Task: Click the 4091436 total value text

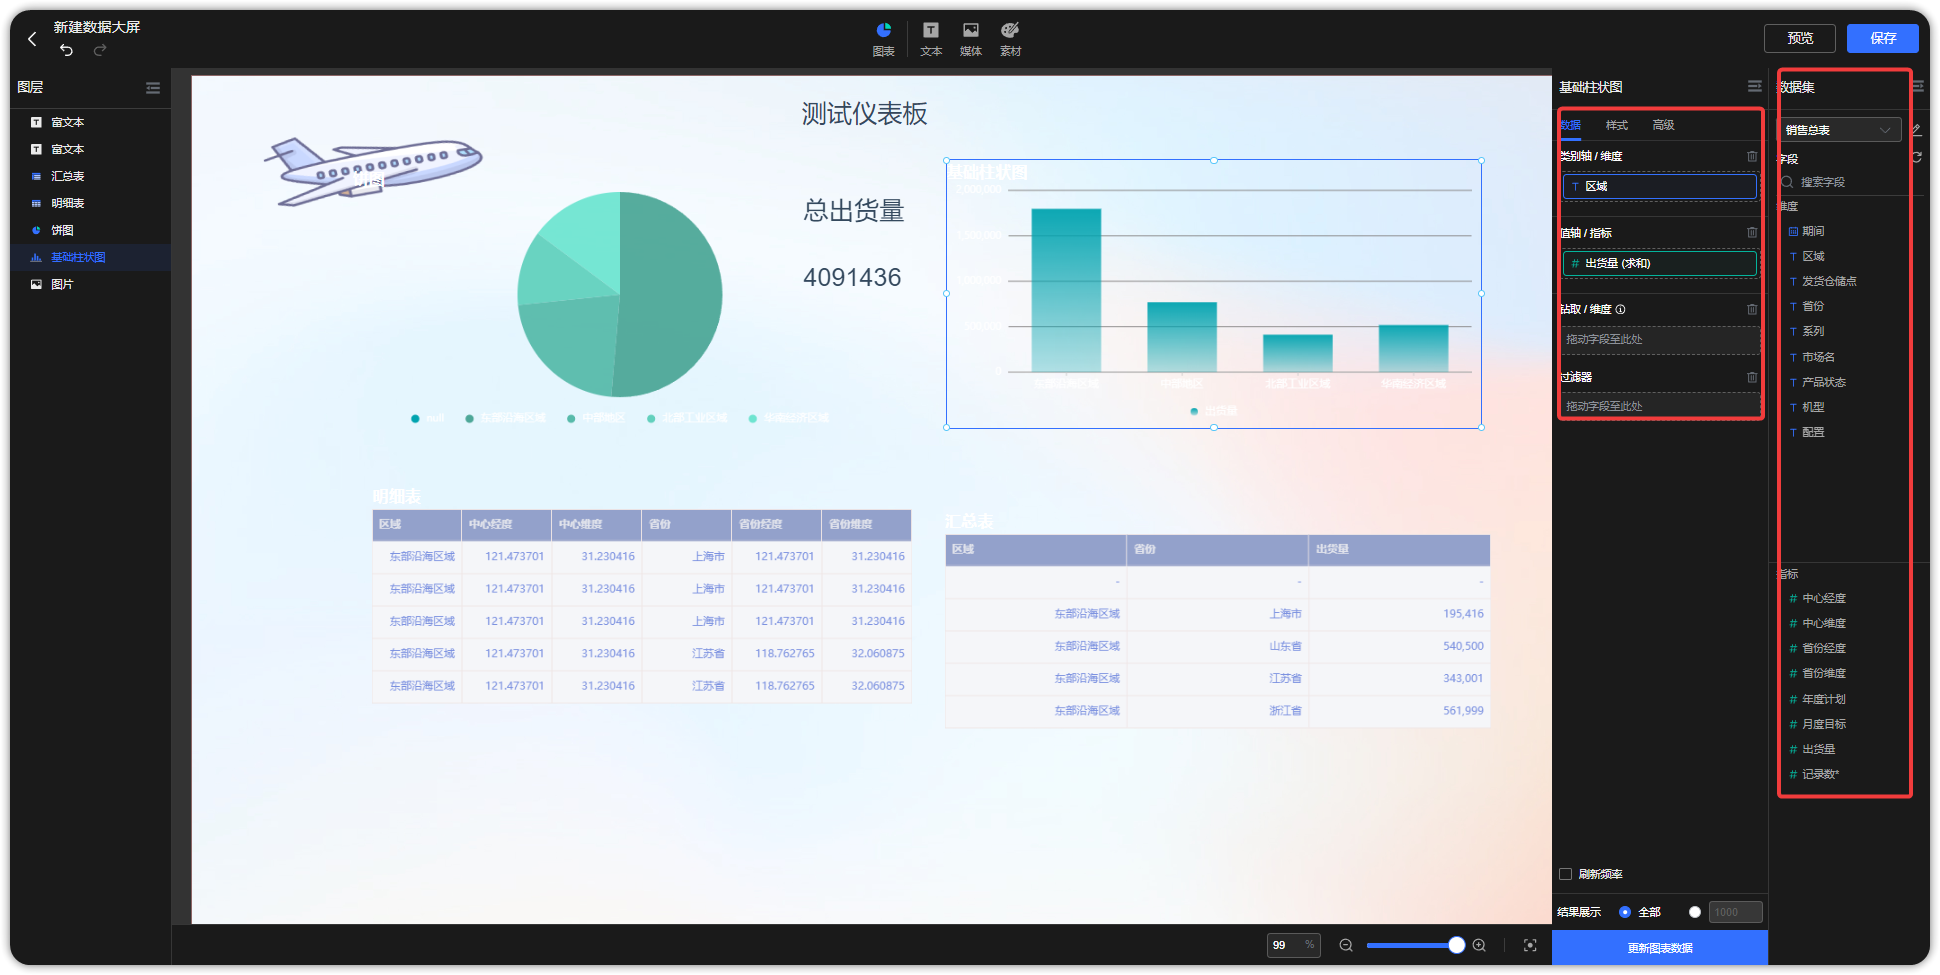Action: coord(852,277)
